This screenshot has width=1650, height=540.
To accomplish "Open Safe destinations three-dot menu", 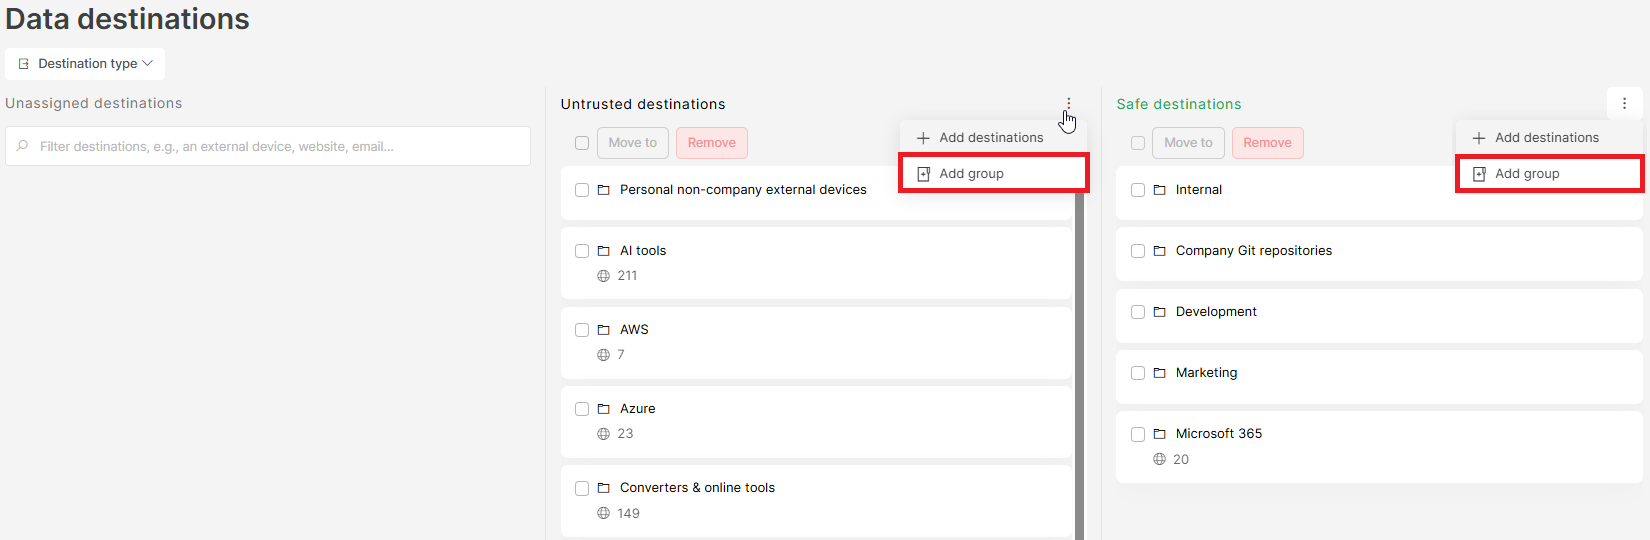I will (1624, 103).
